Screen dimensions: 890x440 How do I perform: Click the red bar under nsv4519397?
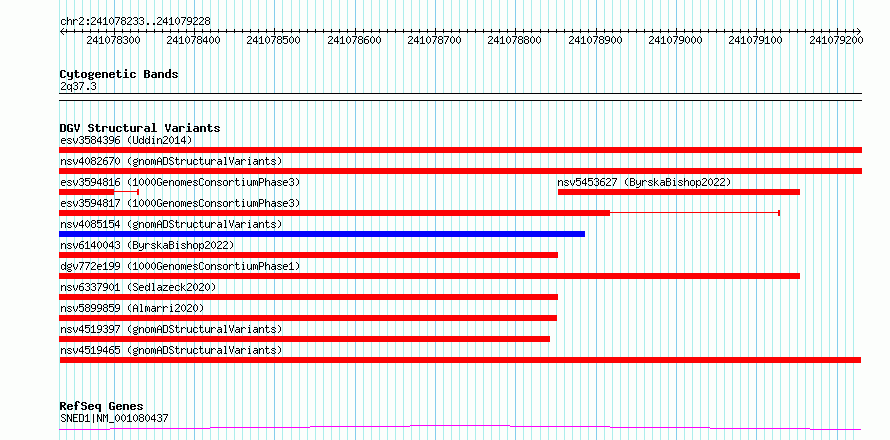point(304,339)
